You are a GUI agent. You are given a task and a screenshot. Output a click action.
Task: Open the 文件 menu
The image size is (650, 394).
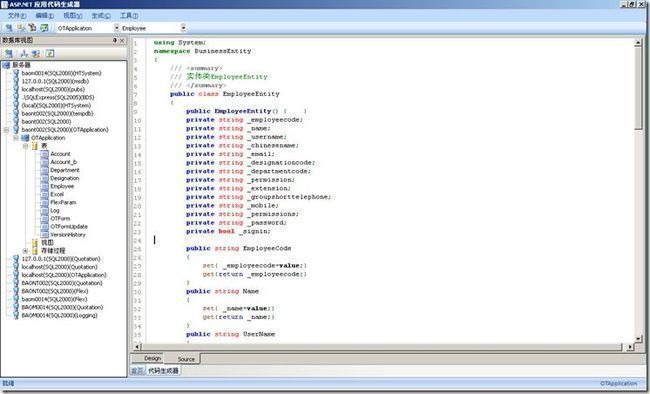[x=17, y=16]
